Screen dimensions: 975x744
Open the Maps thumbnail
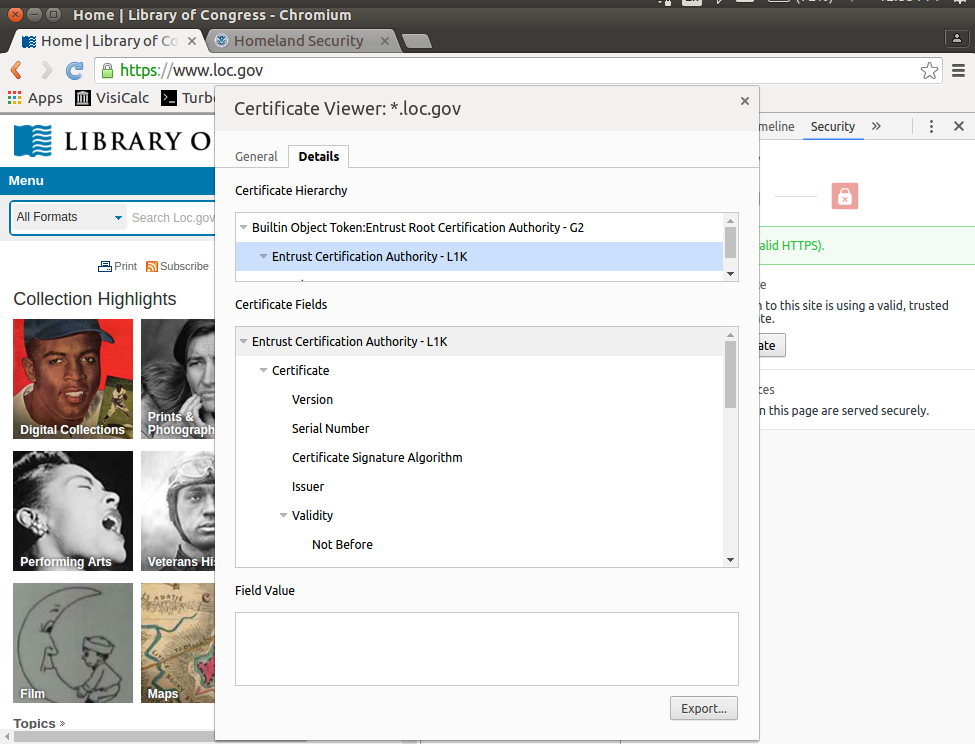178,643
